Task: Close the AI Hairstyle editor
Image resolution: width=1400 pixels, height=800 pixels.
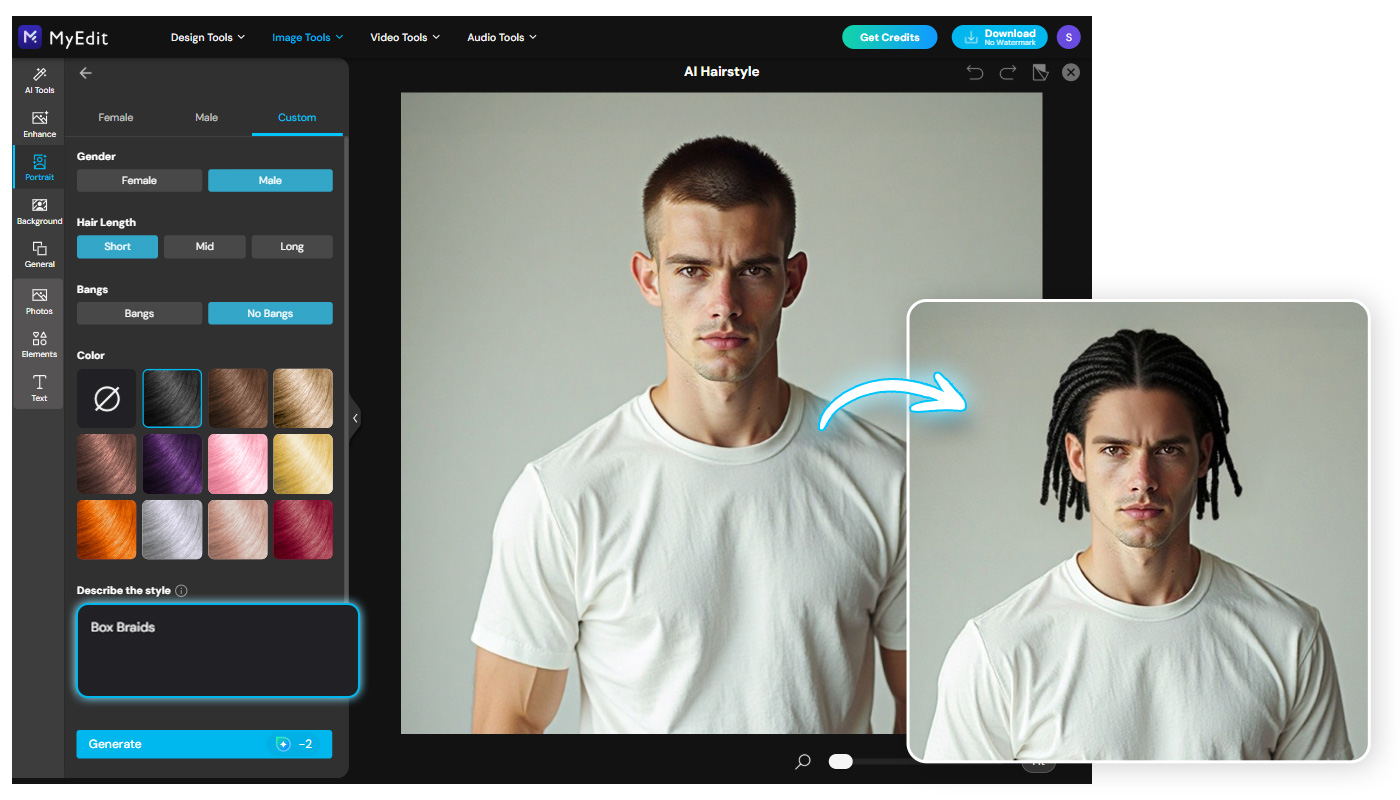Action: pos(1071,72)
